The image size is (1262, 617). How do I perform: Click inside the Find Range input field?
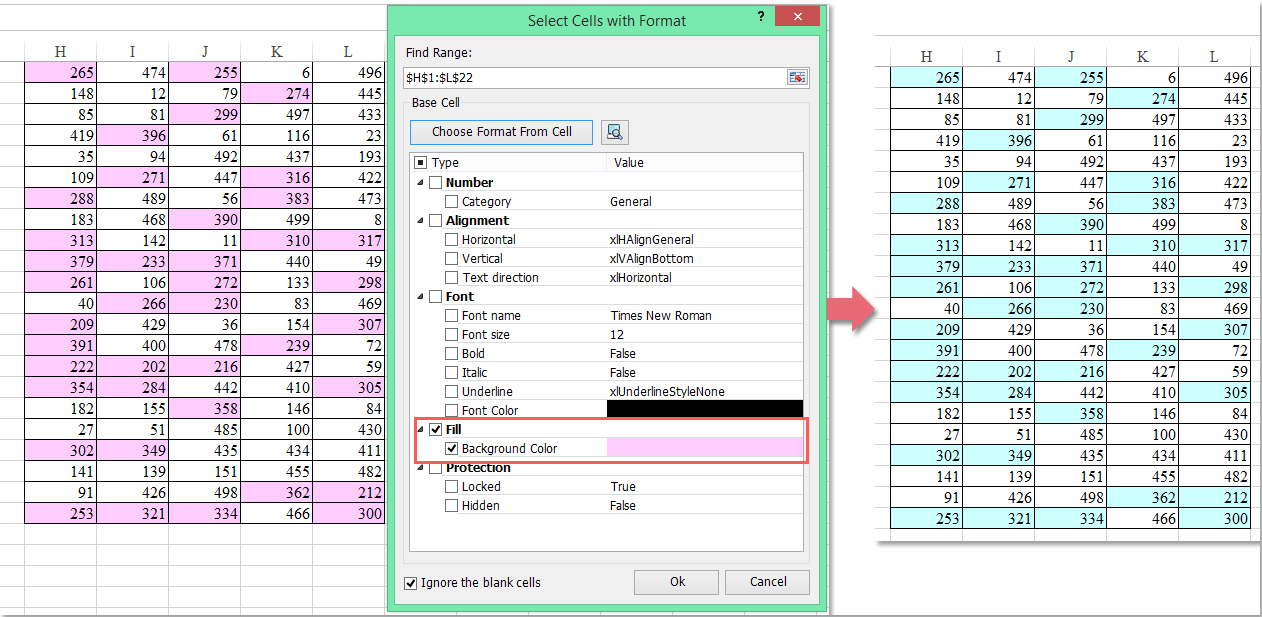(570, 76)
